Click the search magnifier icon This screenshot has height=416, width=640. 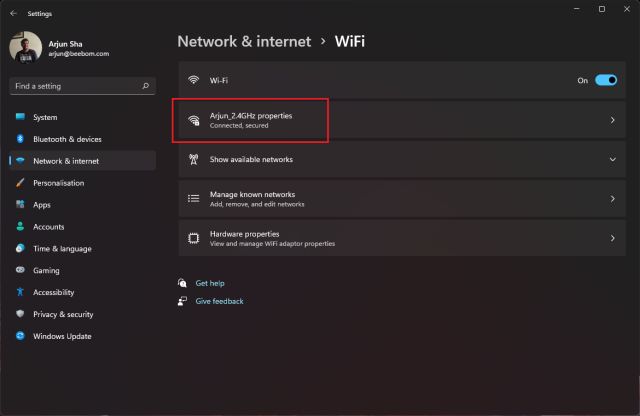[x=146, y=87]
